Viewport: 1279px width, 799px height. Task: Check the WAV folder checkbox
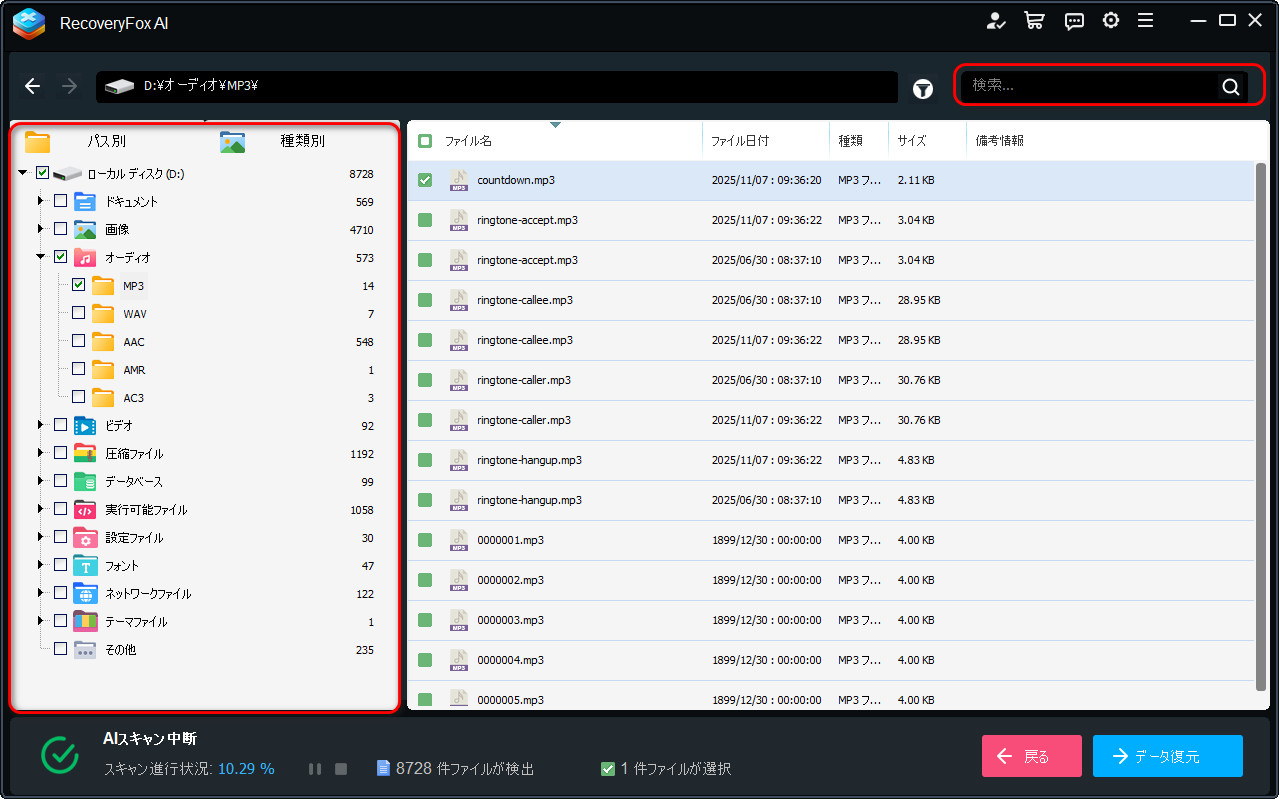click(78, 313)
